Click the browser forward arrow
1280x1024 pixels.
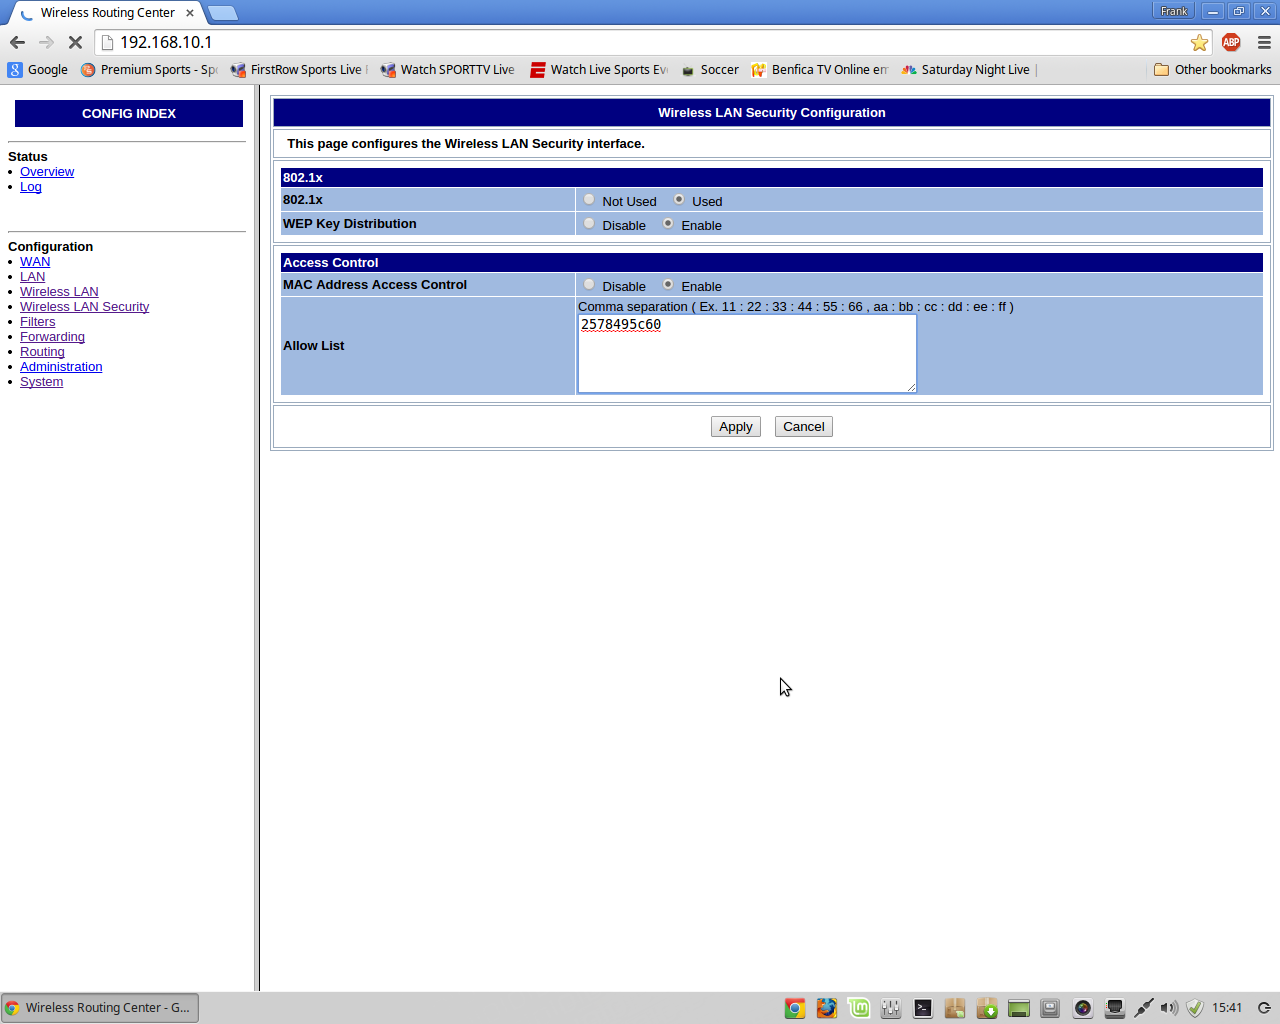pos(46,42)
